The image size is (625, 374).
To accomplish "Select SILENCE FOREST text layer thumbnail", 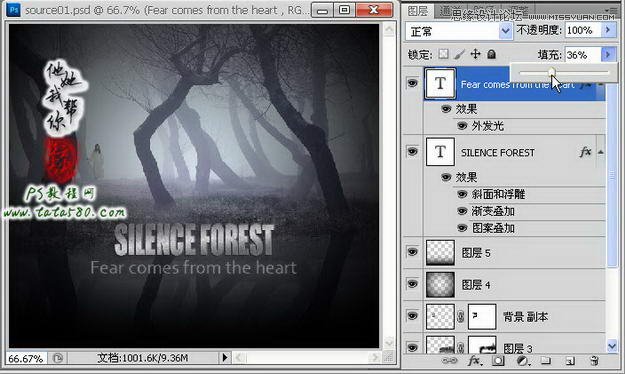I will click(440, 152).
